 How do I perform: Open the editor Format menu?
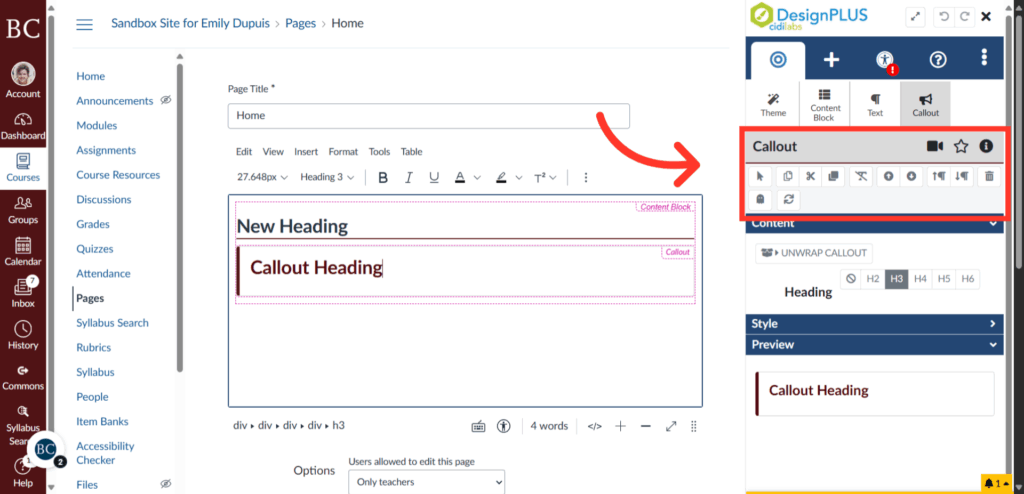pos(343,152)
